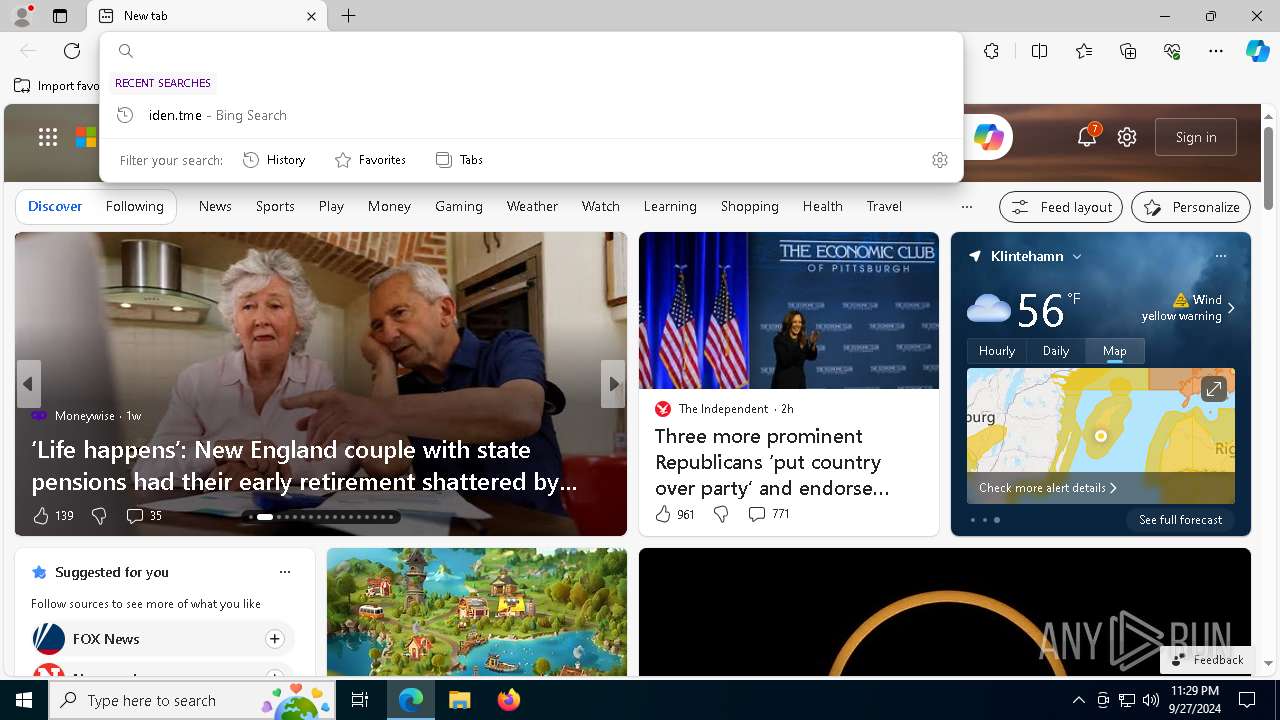Open Browser essentials heart icon

1172,51
